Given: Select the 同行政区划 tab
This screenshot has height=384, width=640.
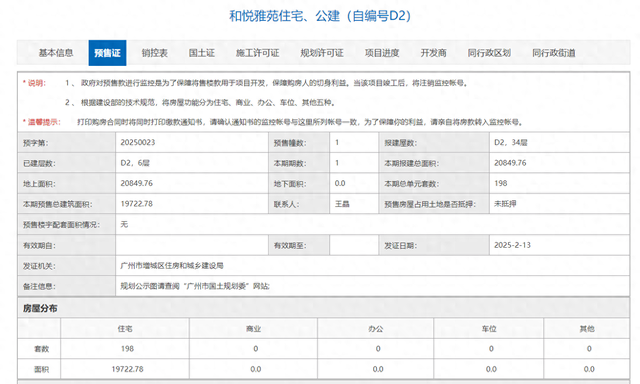Looking at the screenshot, I should click(x=489, y=53).
